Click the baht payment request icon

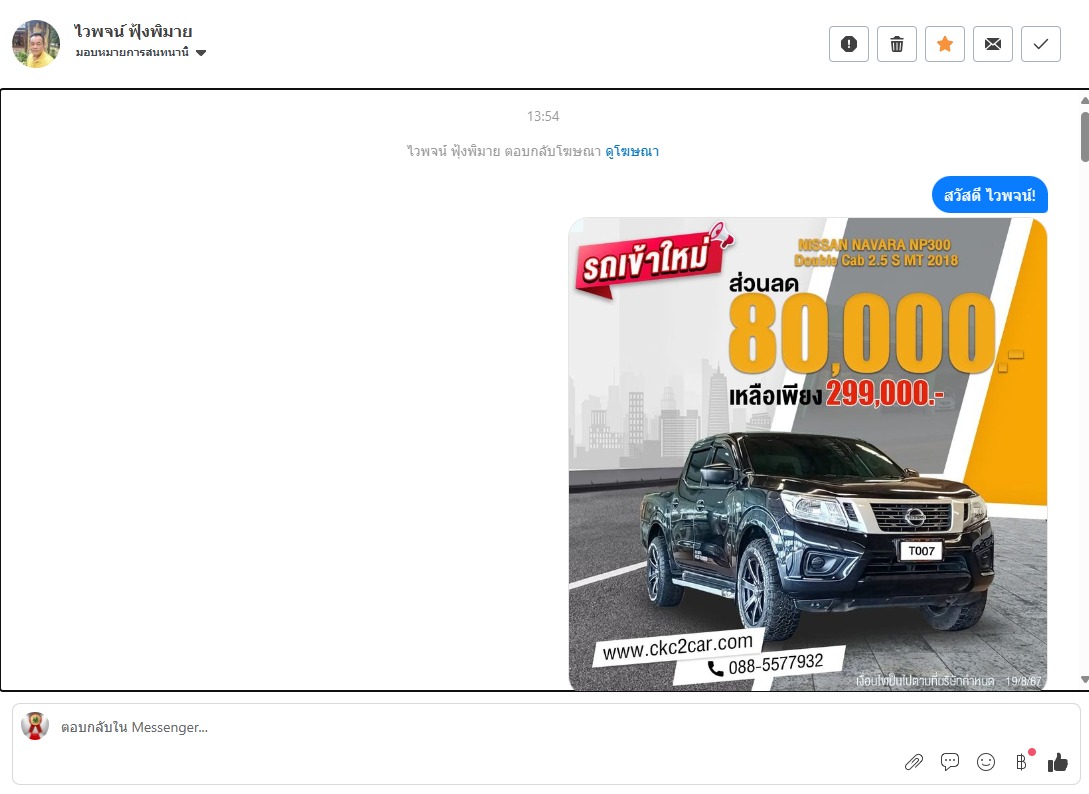[1021, 762]
